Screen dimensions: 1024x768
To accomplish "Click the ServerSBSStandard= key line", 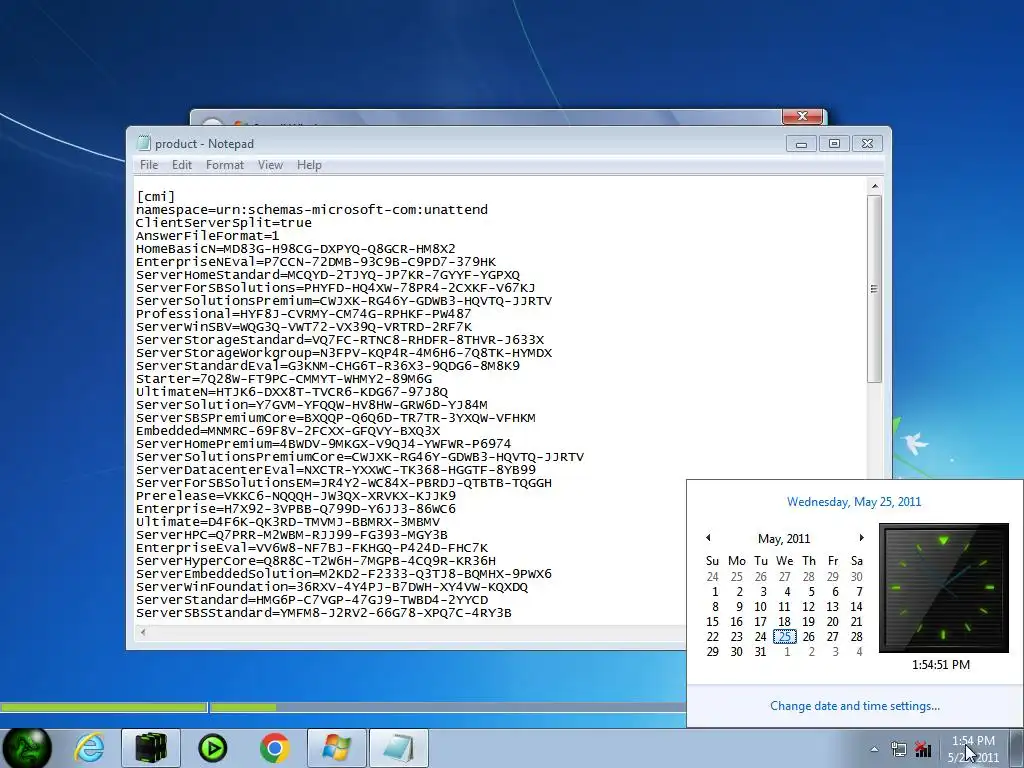I will (323, 613).
